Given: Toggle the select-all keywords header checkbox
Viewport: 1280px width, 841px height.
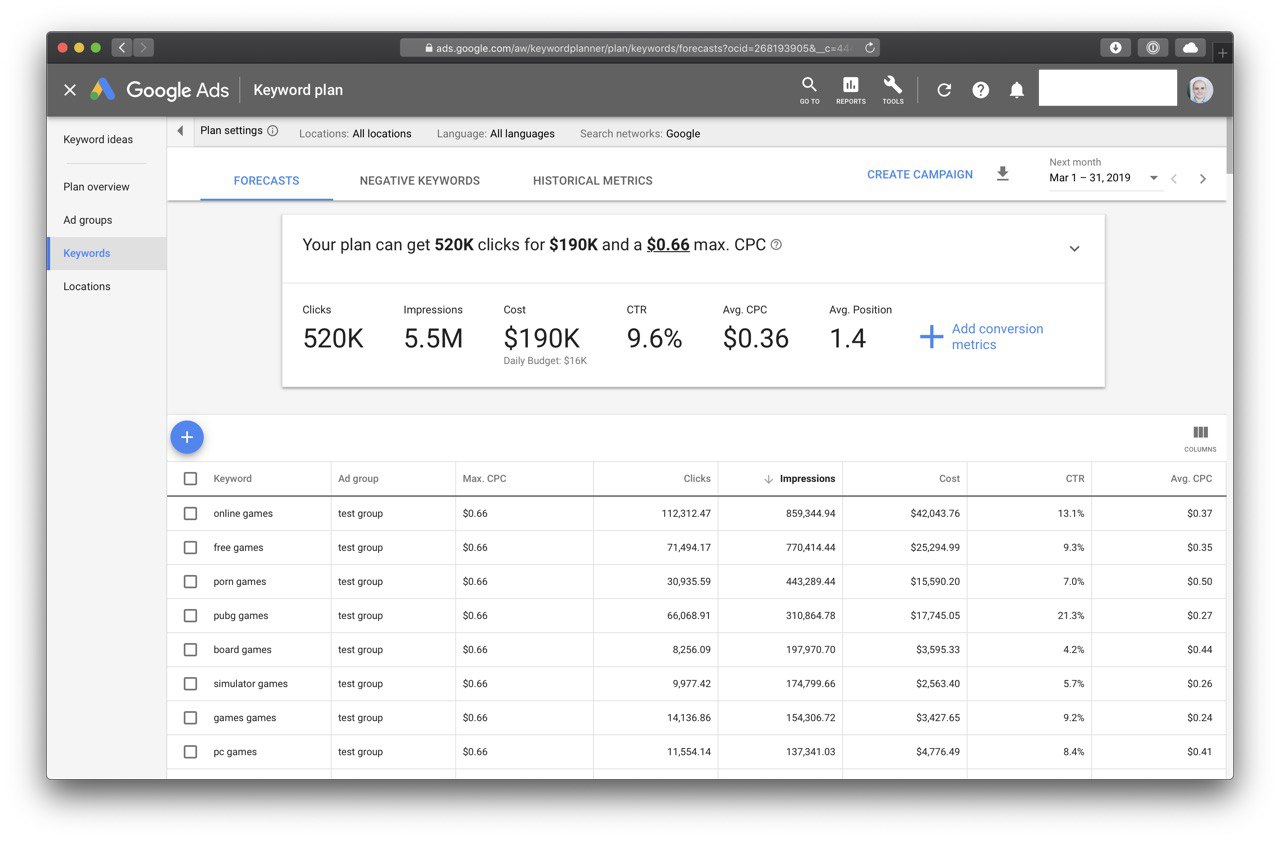Looking at the screenshot, I should coord(190,479).
